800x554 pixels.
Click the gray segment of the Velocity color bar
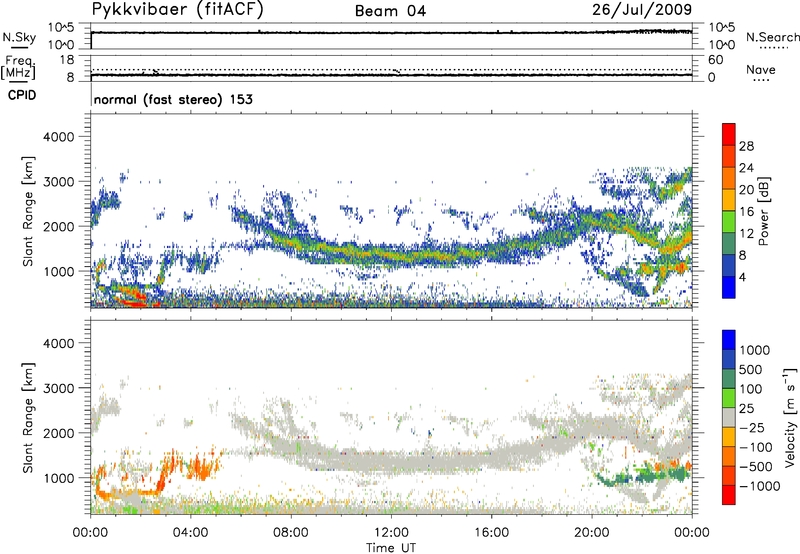pos(729,417)
